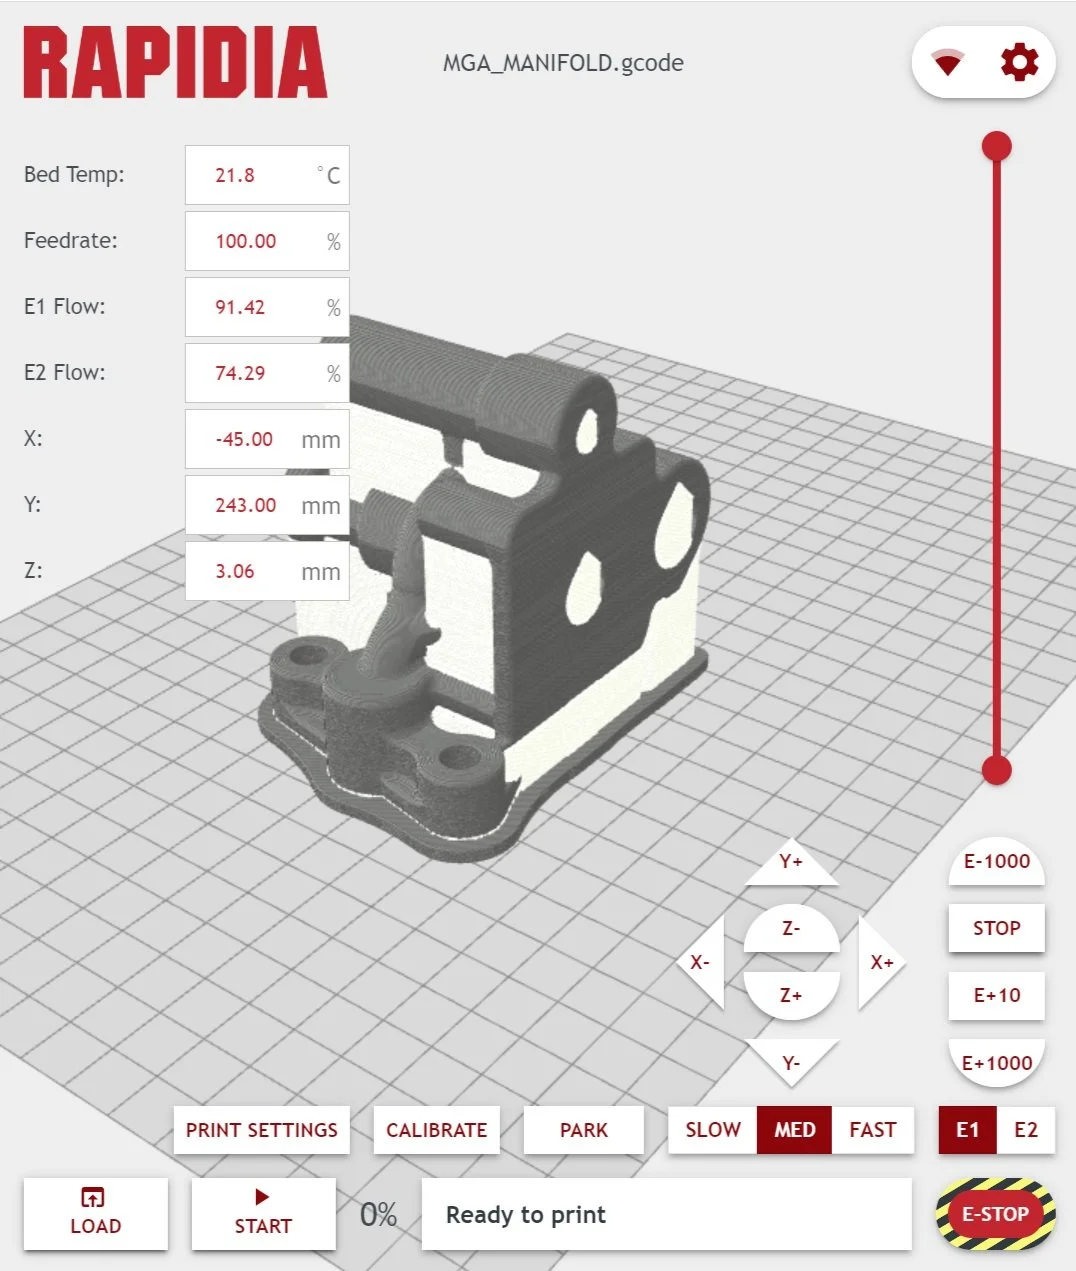This screenshot has width=1076, height=1271.
Task: Jog the Z axis up with Z-
Action: click(x=792, y=928)
